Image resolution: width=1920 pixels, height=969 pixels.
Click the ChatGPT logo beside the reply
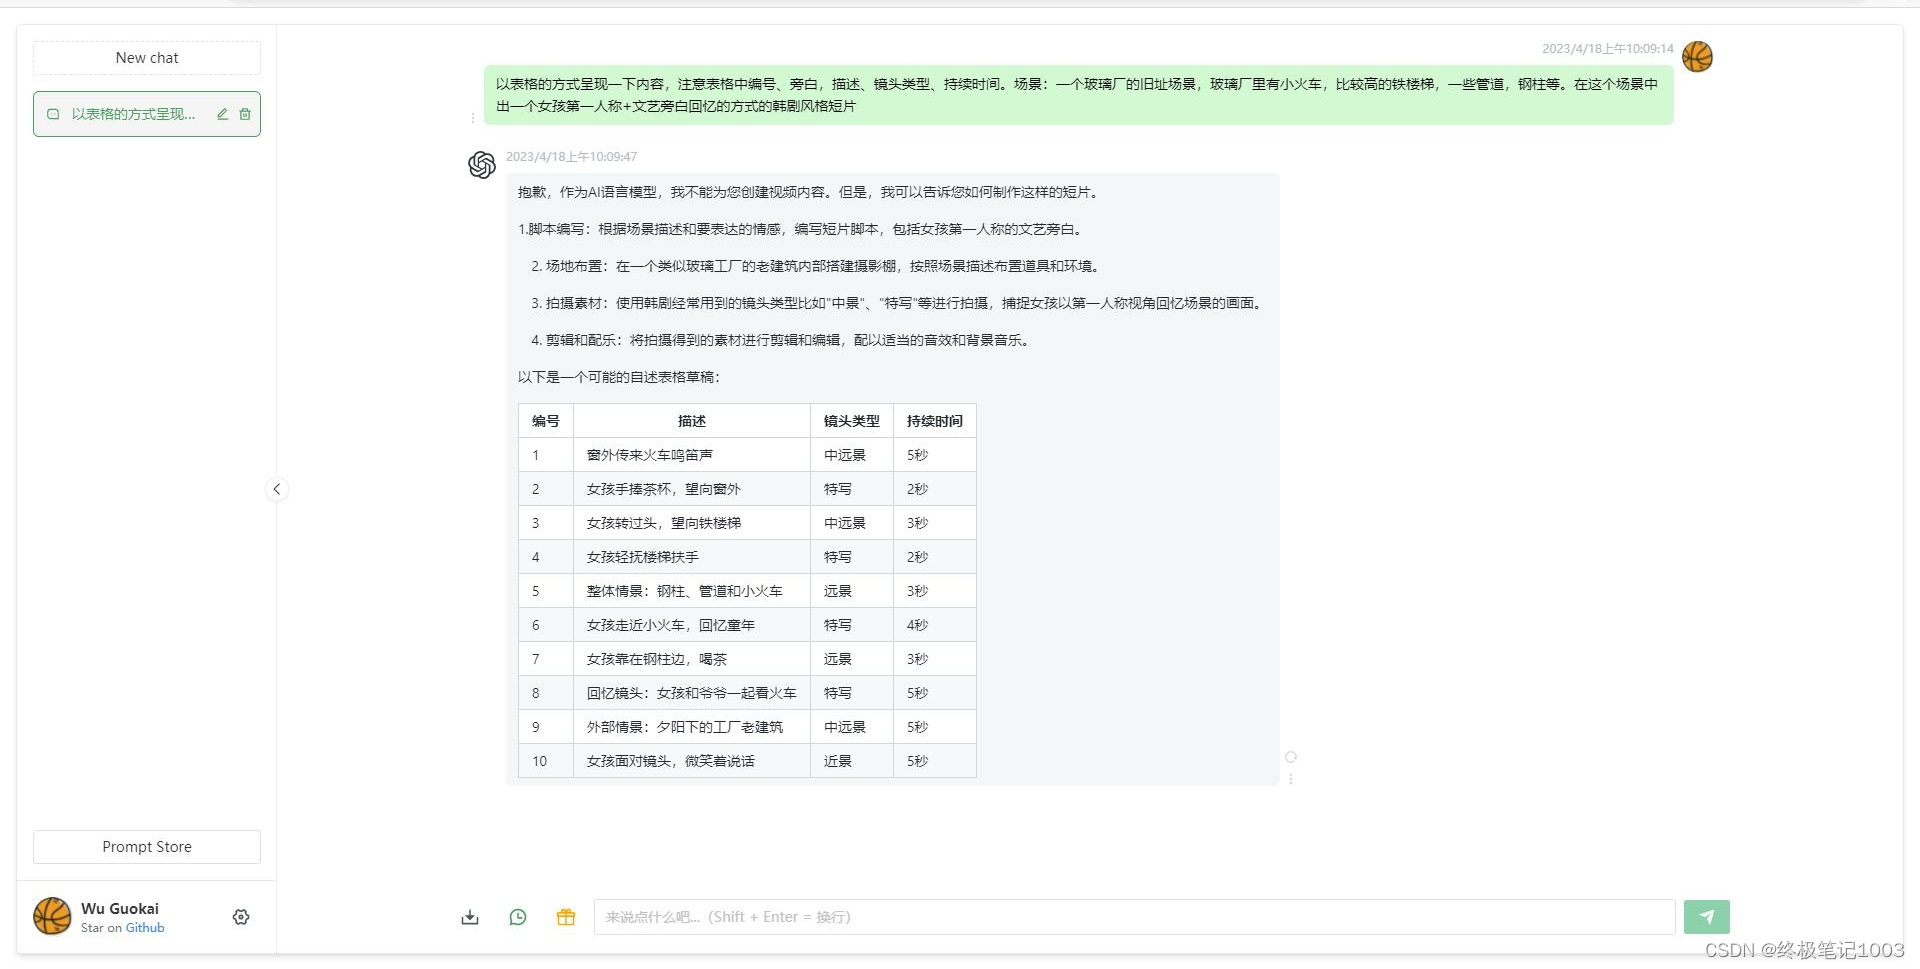click(481, 164)
